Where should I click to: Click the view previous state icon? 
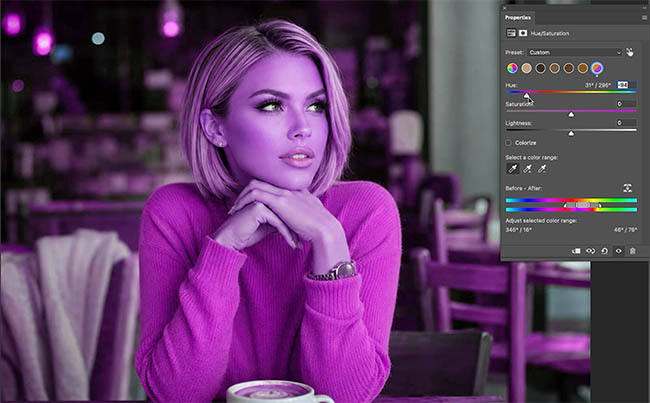click(590, 251)
